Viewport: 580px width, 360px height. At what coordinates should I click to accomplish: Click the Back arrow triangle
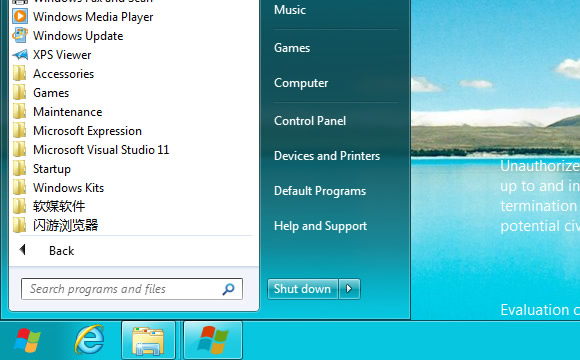23,250
